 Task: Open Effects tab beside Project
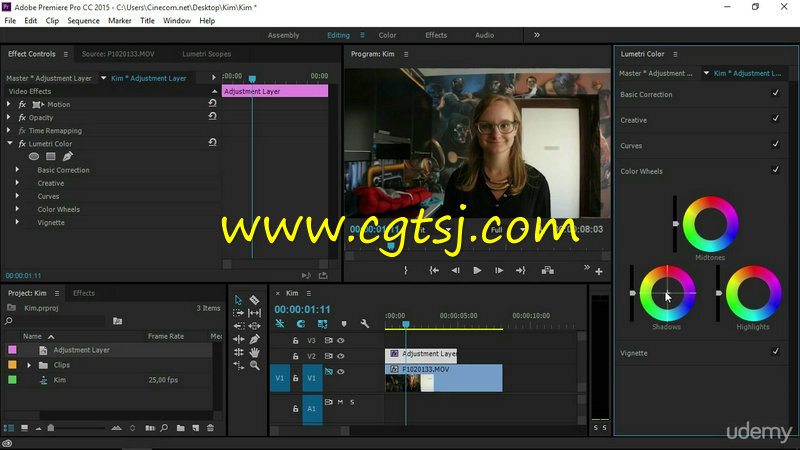(84, 293)
